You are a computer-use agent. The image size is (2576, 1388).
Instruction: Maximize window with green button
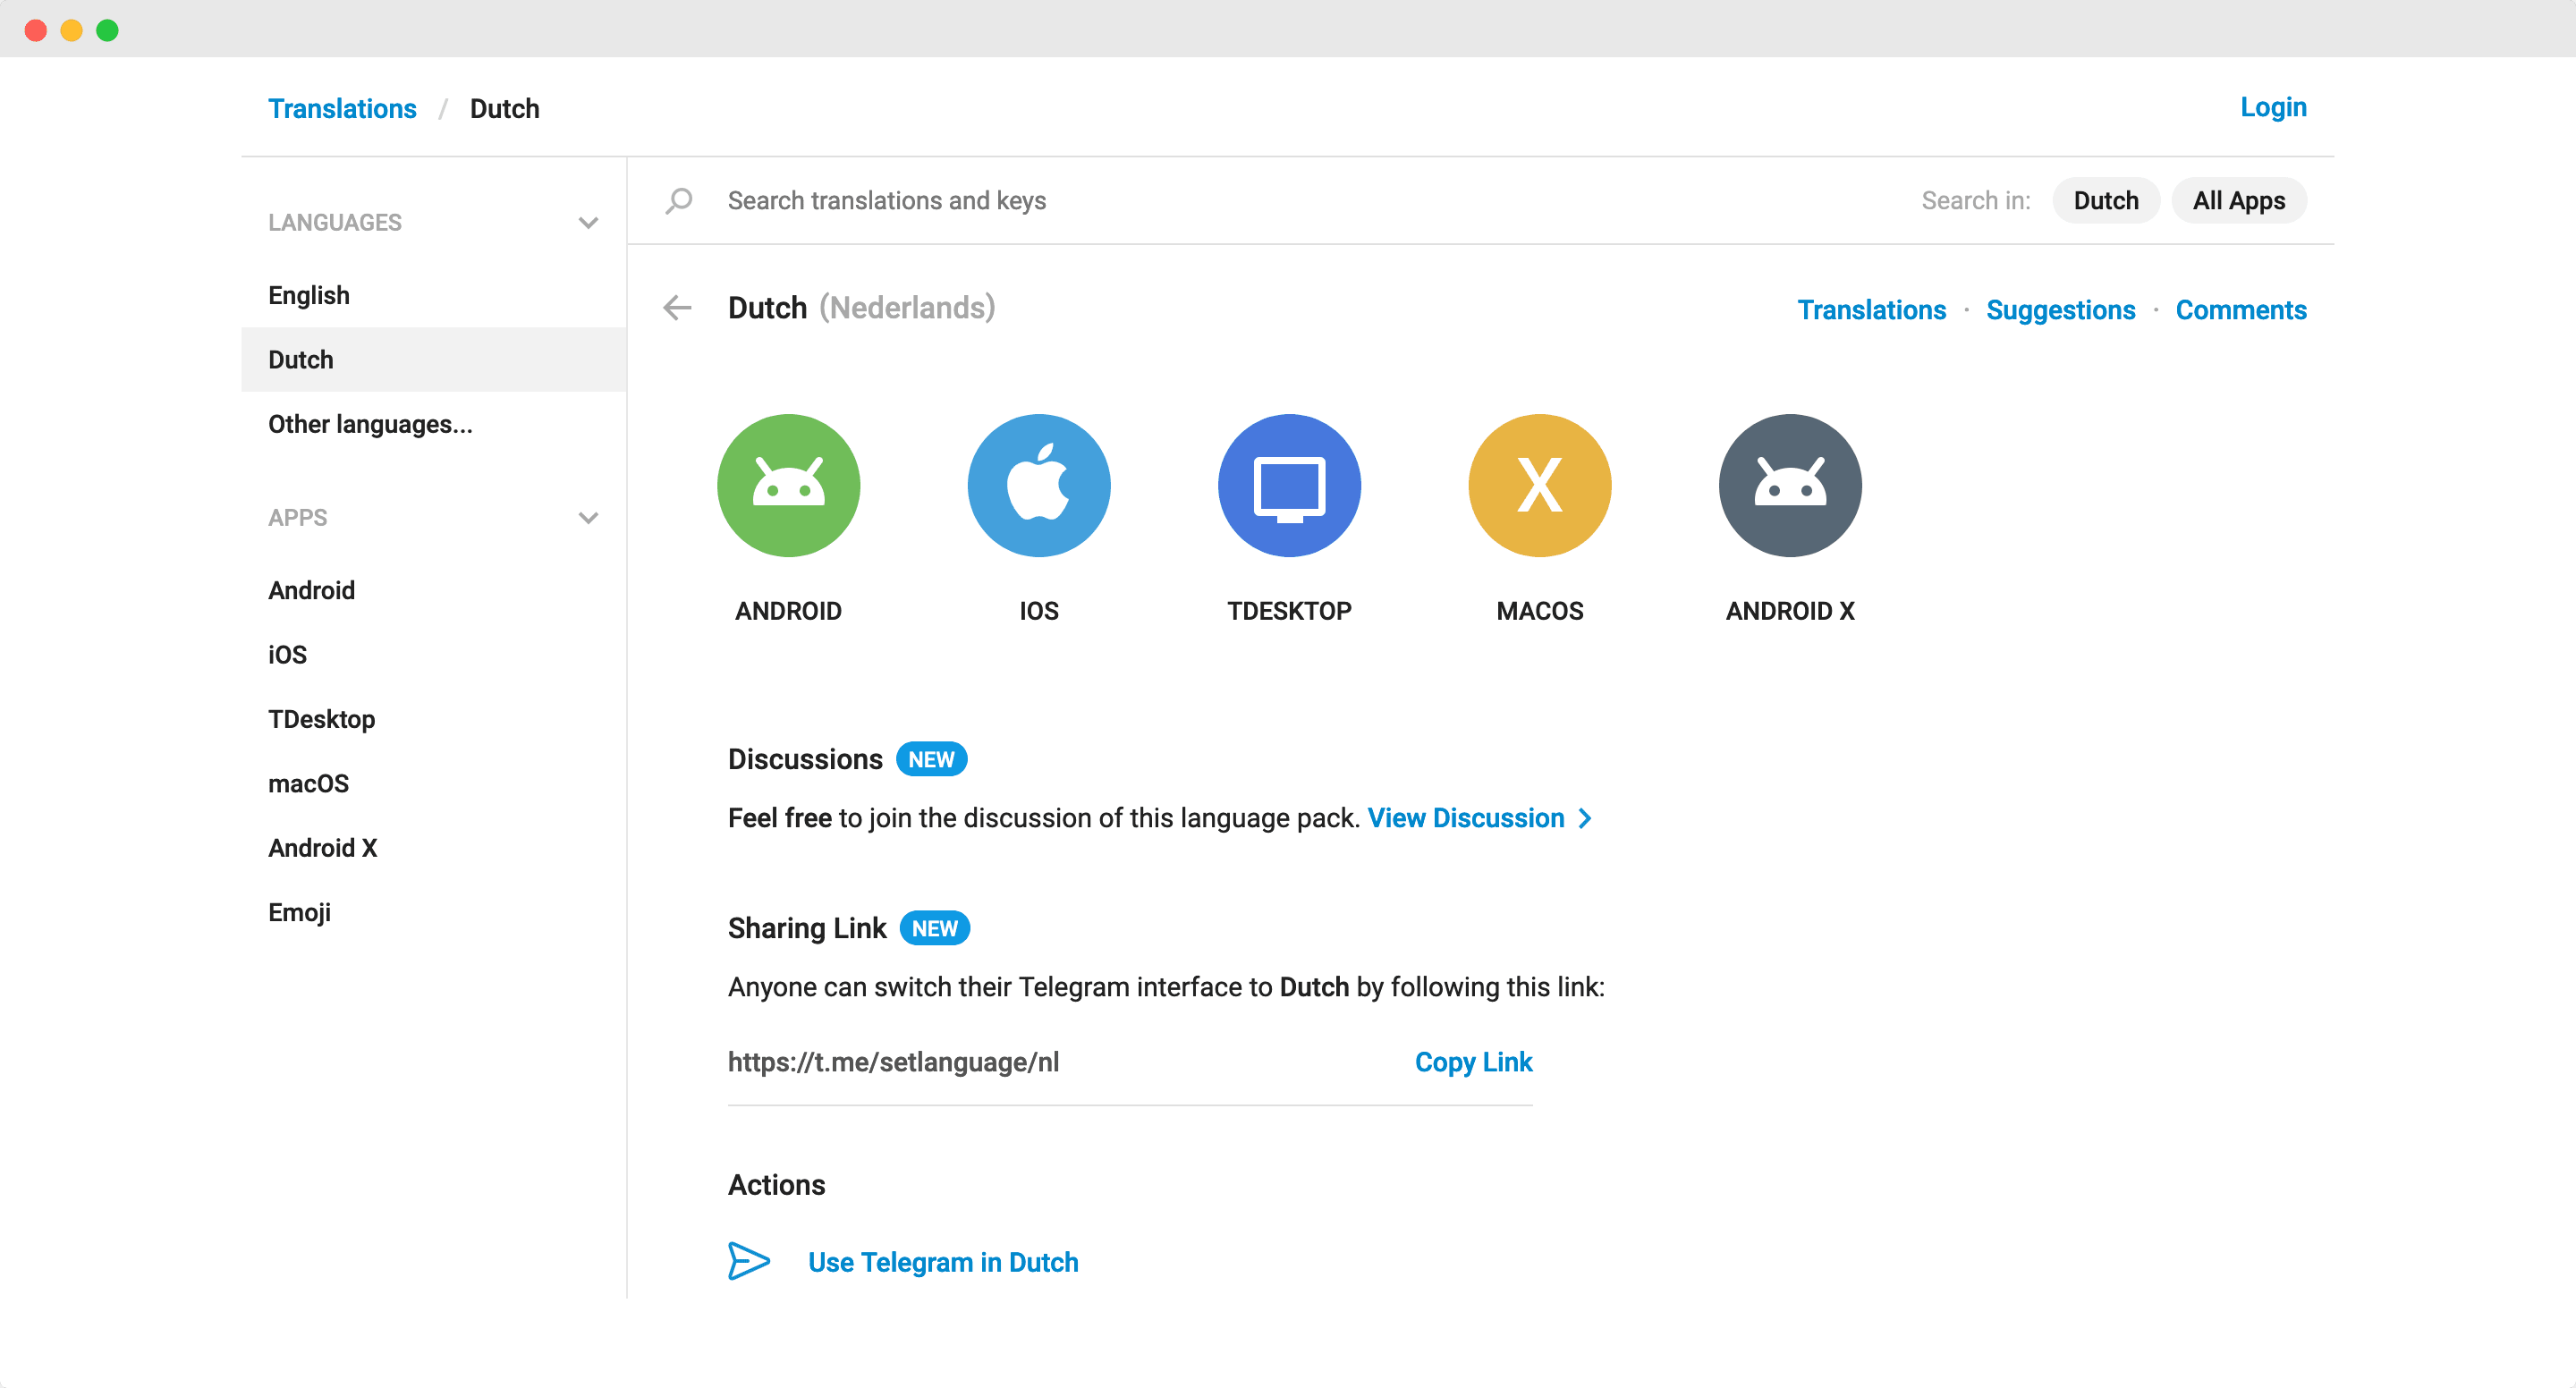pos(107,30)
